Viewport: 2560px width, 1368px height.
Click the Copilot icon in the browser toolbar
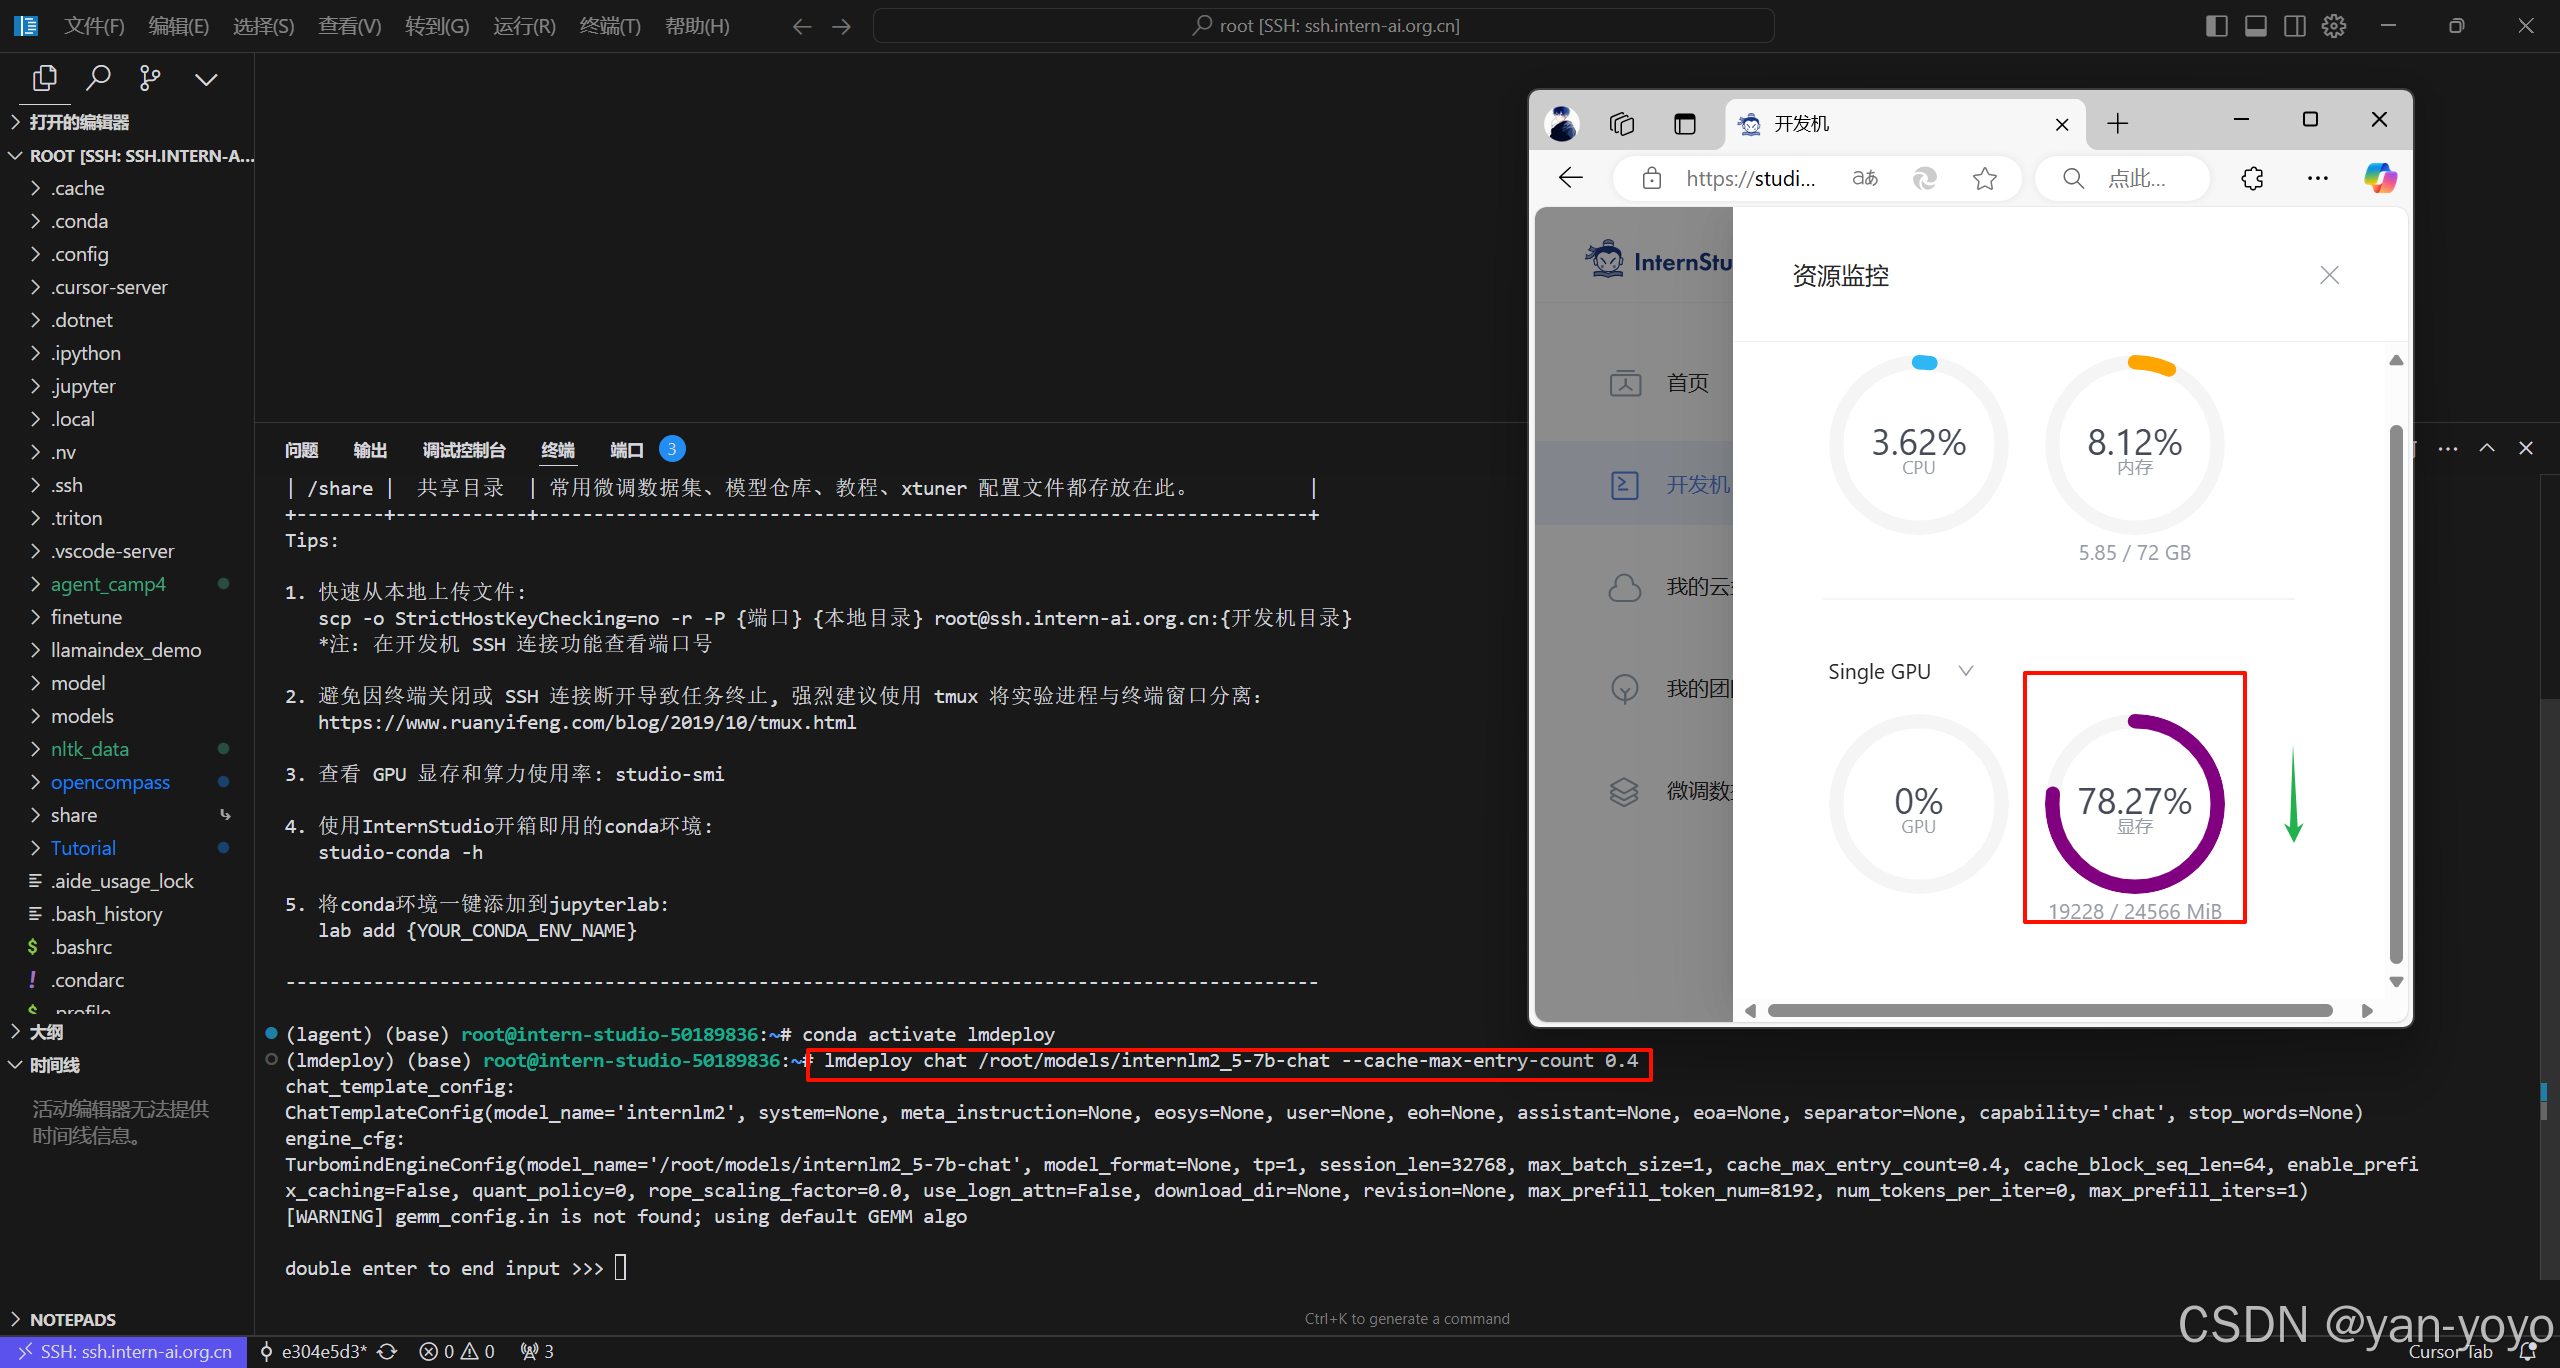pos(2379,178)
